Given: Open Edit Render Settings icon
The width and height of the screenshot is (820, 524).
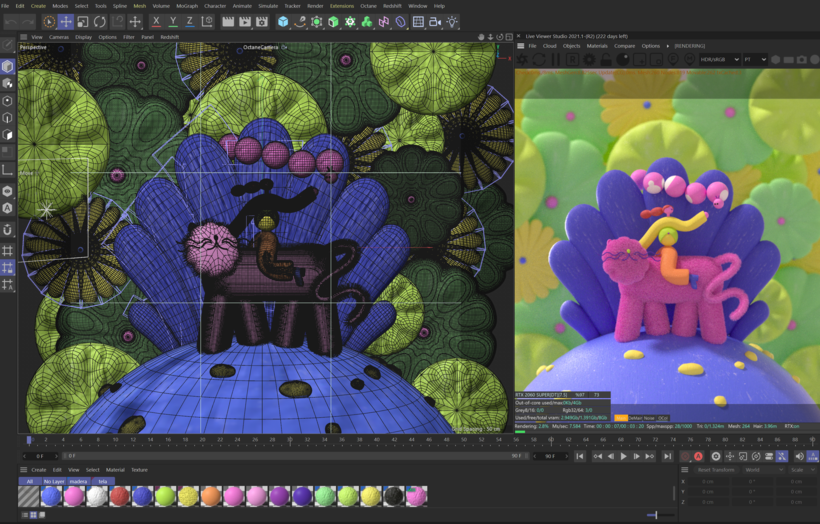Looking at the screenshot, I should coord(261,22).
